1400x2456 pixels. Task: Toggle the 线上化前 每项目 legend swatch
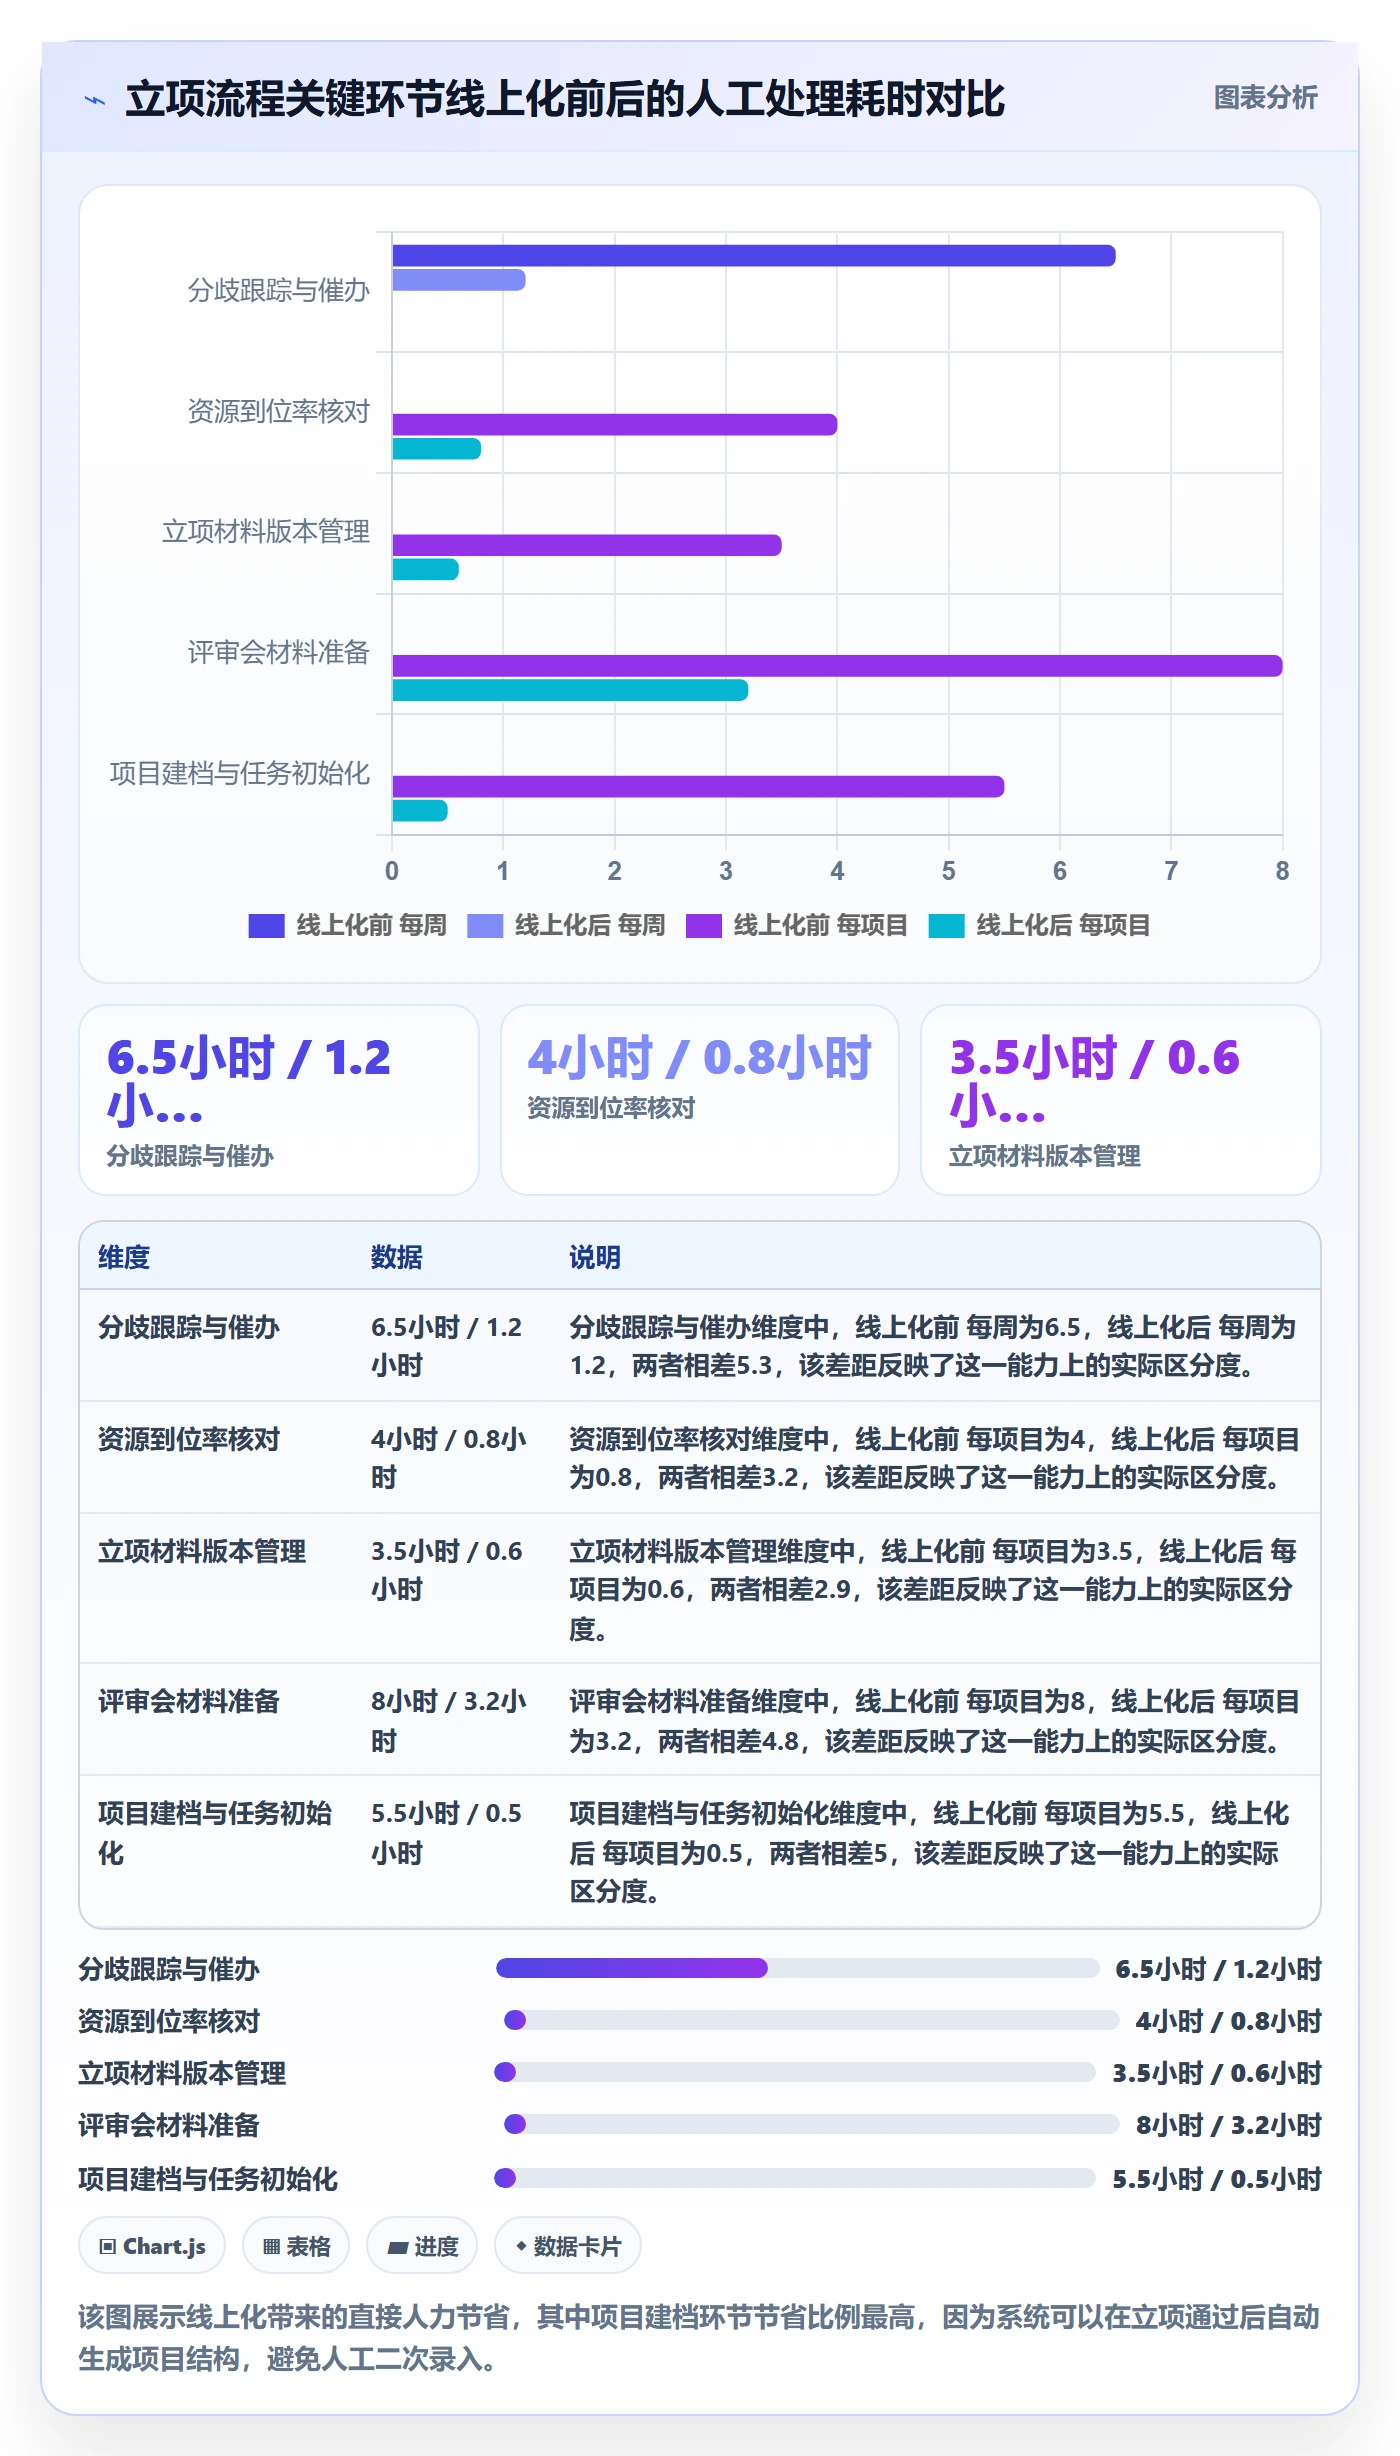tap(704, 926)
